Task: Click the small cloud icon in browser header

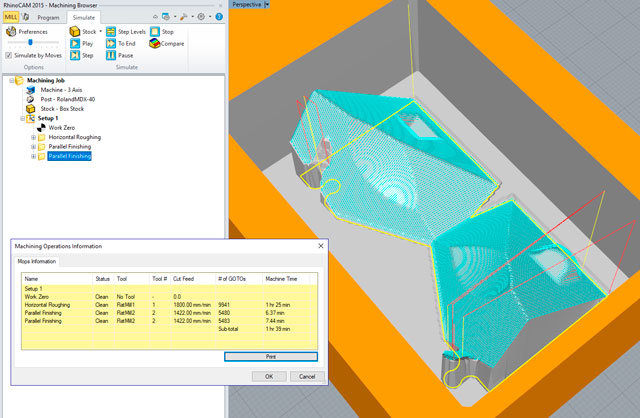Action: click(x=155, y=17)
